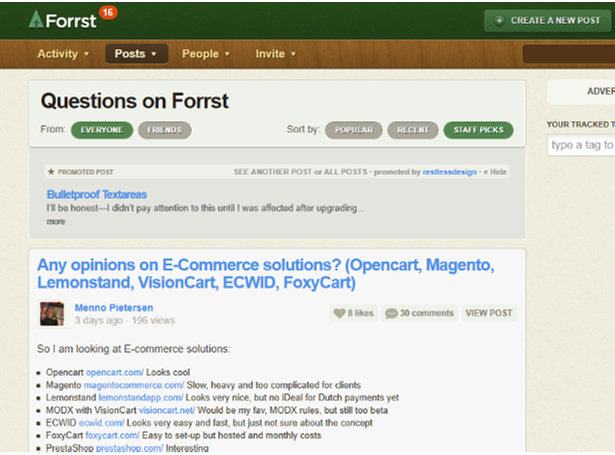The width and height of the screenshot is (615, 455).
Task: Click the 3 days ago timestamp
Action: [98, 320]
